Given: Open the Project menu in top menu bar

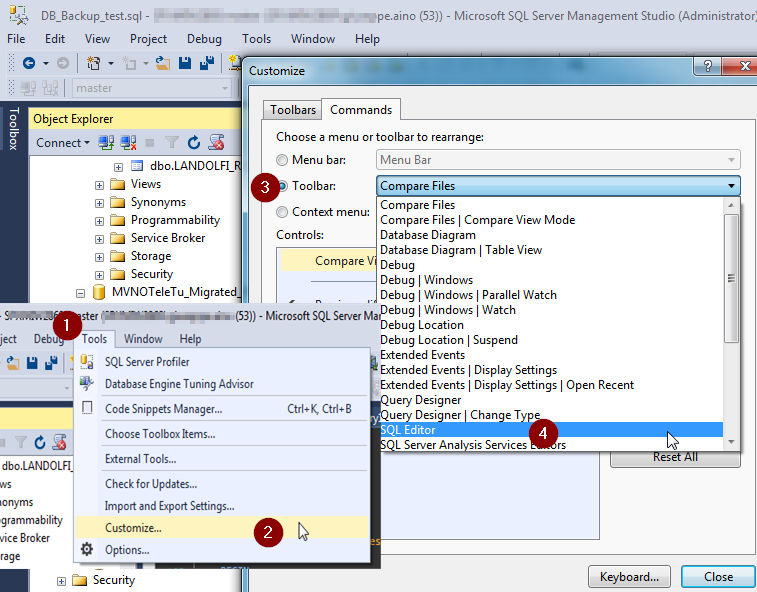Looking at the screenshot, I should point(148,39).
